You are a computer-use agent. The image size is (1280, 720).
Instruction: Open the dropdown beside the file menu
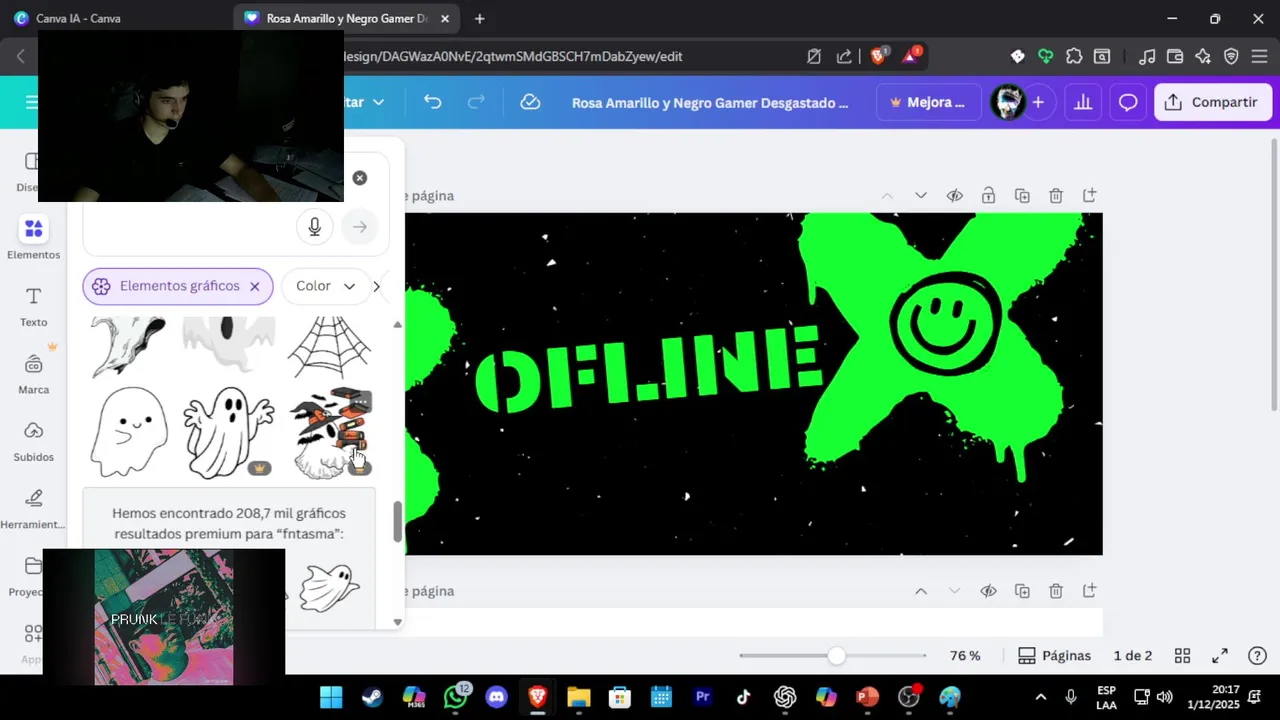point(378,102)
